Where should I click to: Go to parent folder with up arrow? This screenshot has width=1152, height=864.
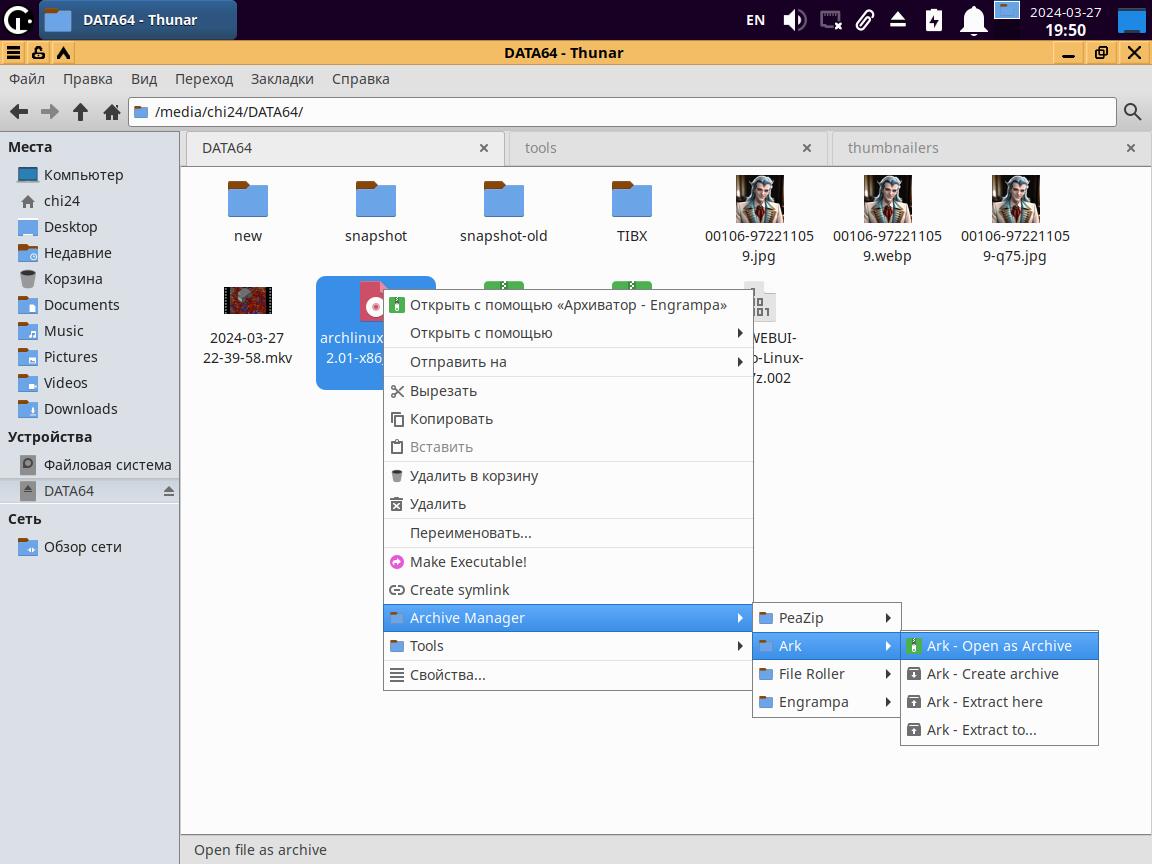pyautogui.click(x=81, y=112)
